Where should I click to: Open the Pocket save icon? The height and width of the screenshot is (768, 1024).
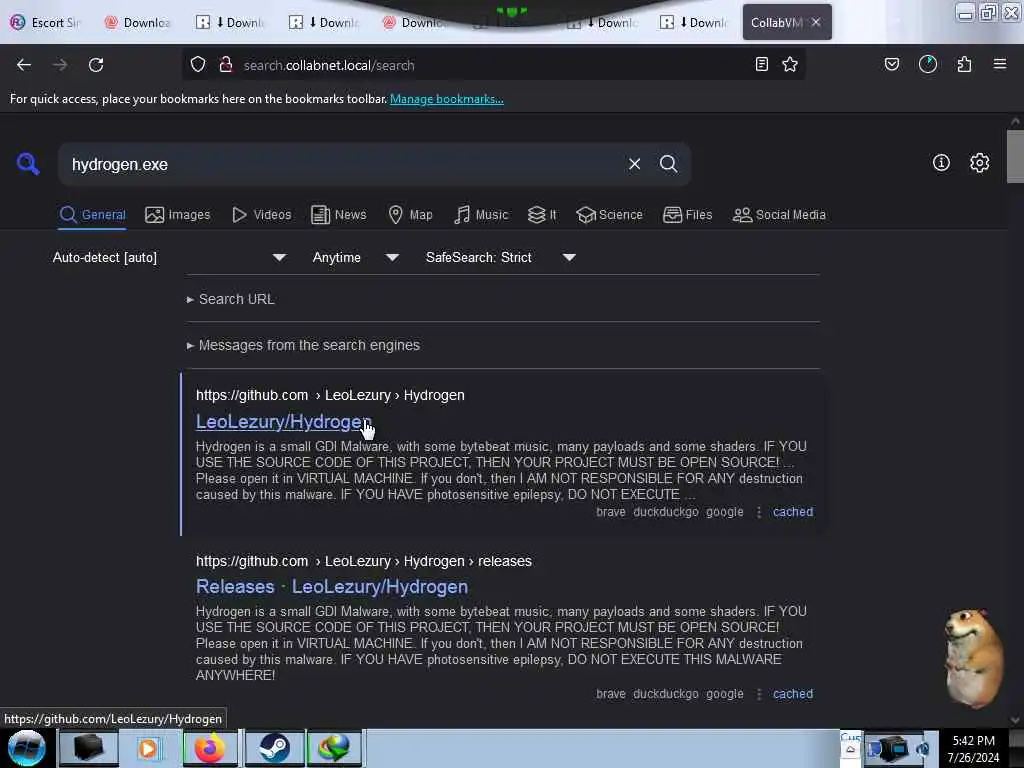click(892, 65)
